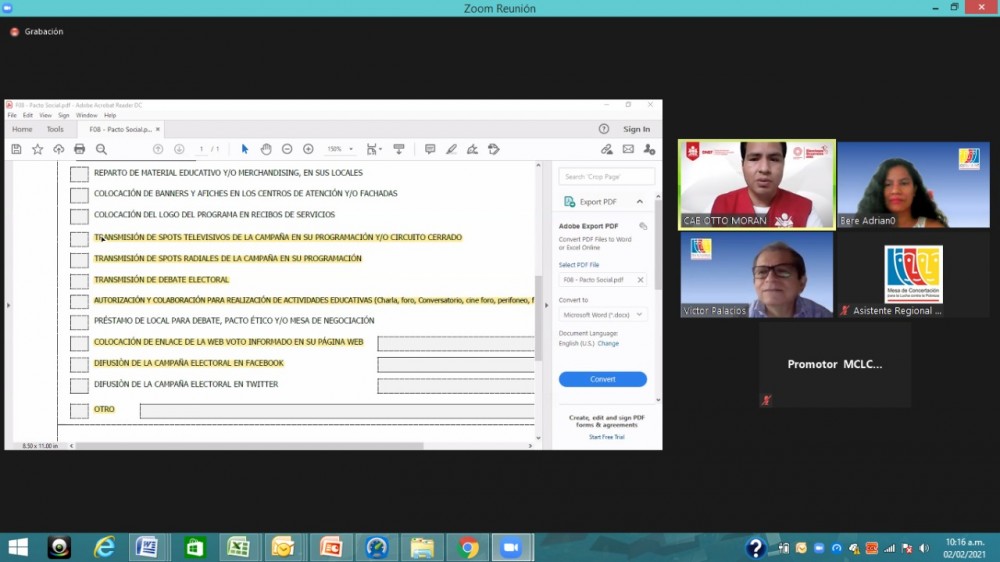Open Google Chrome from the taskbar
The height and width of the screenshot is (562, 1000).
[x=467, y=547]
